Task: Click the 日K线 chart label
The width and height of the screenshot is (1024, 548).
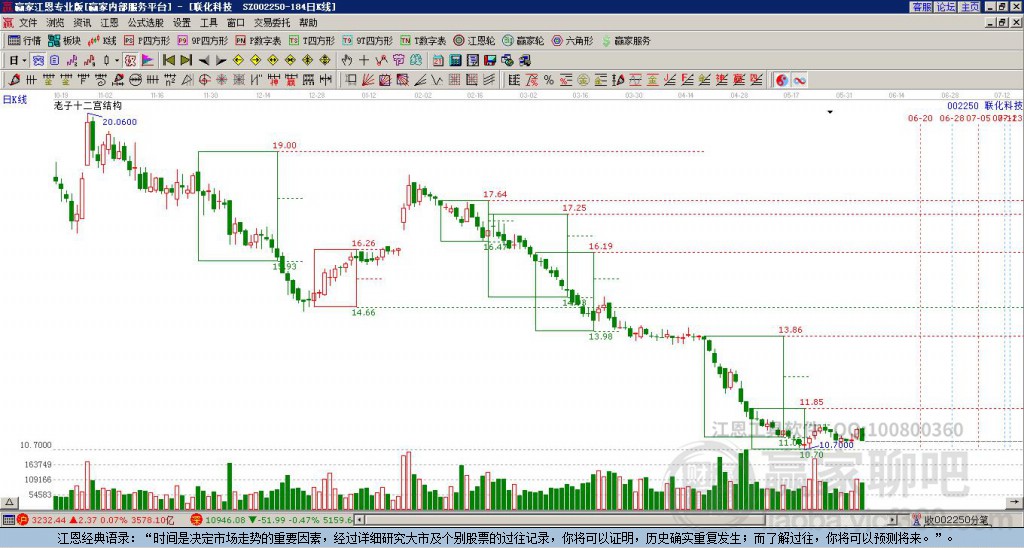Action: pyautogui.click(x=15, y=100)
